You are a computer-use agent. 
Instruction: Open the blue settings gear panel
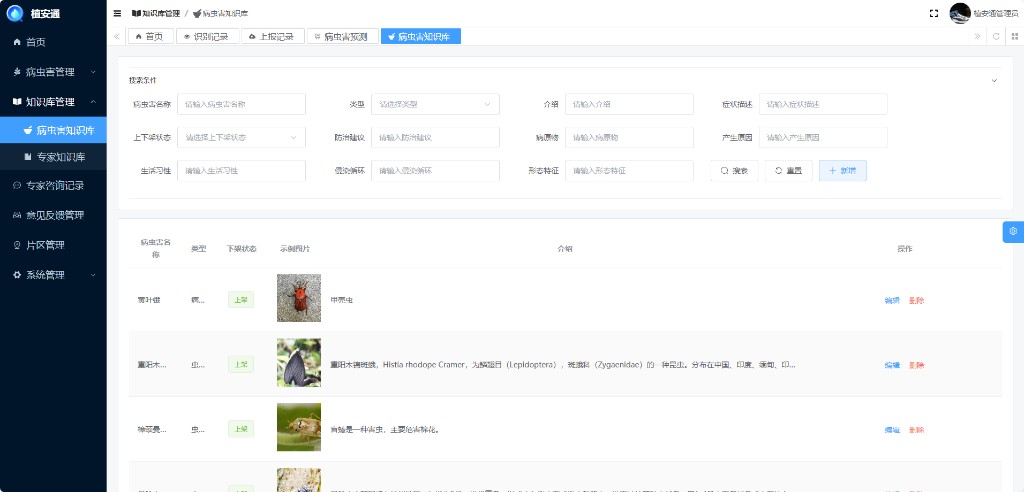point(1014,231)
